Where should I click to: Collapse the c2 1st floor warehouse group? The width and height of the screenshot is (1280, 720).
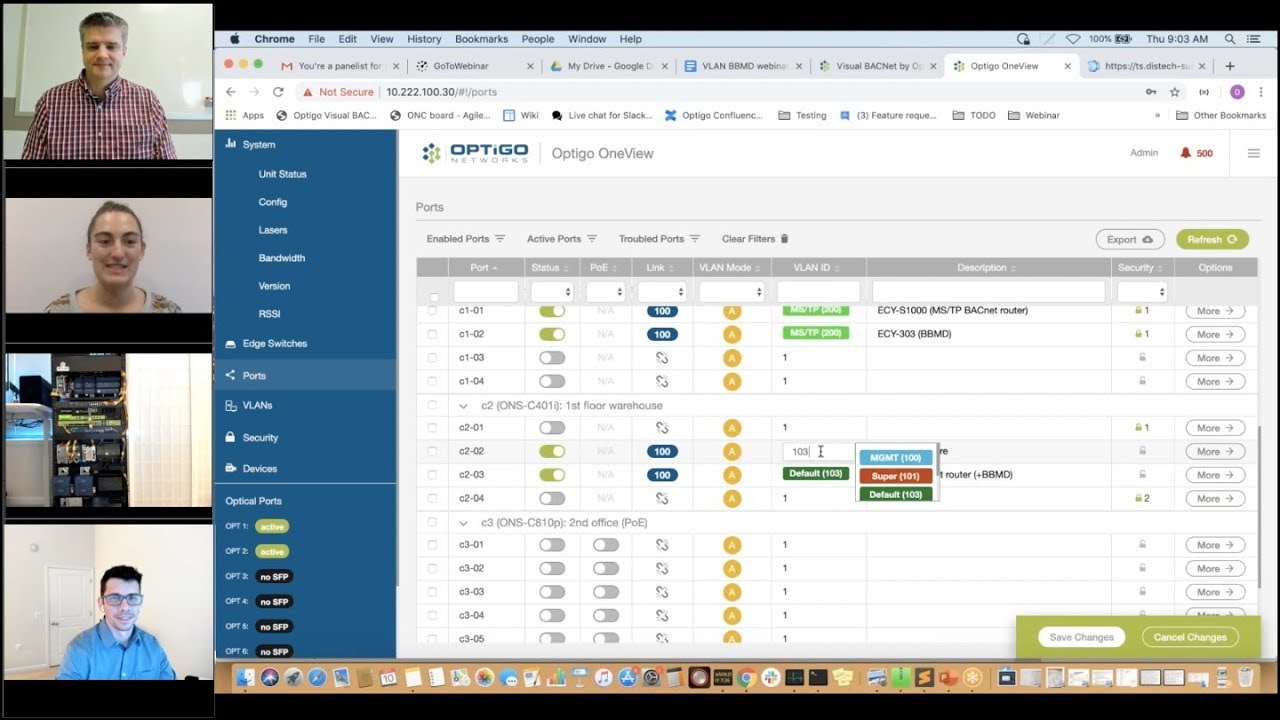[463, 406]
